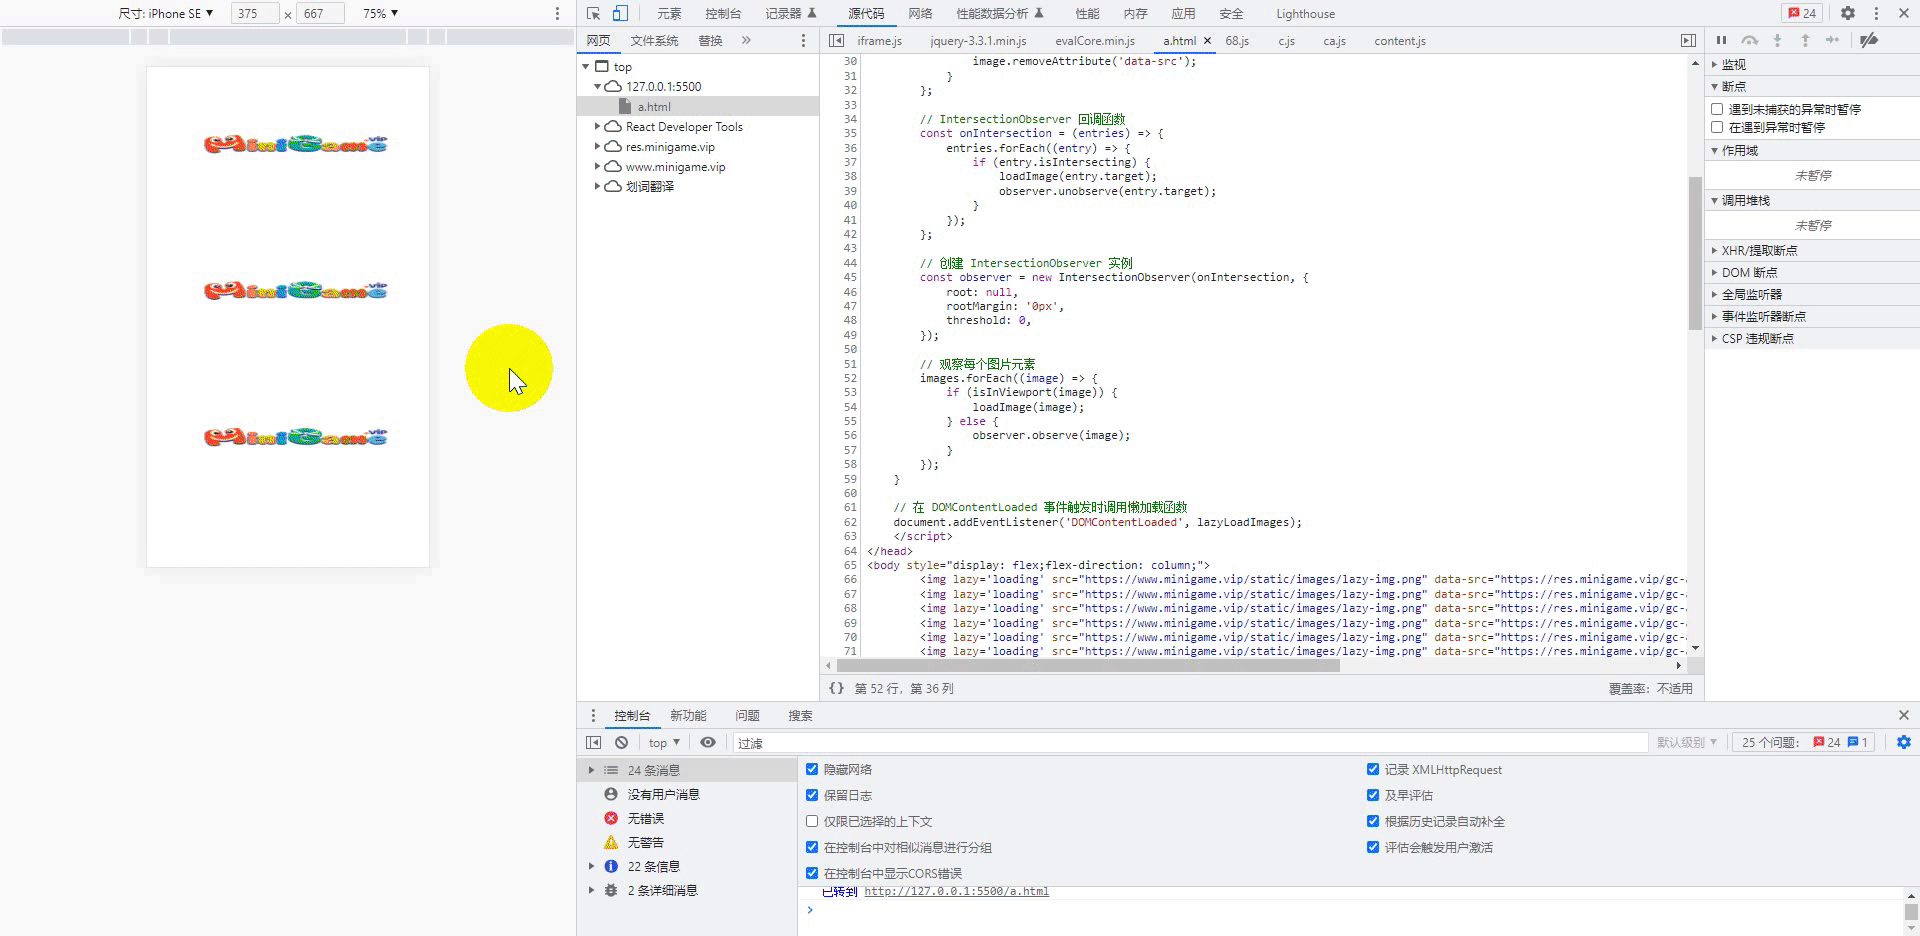Expand res.minigame.vip tree node
1920x936 pixels.
598,147
